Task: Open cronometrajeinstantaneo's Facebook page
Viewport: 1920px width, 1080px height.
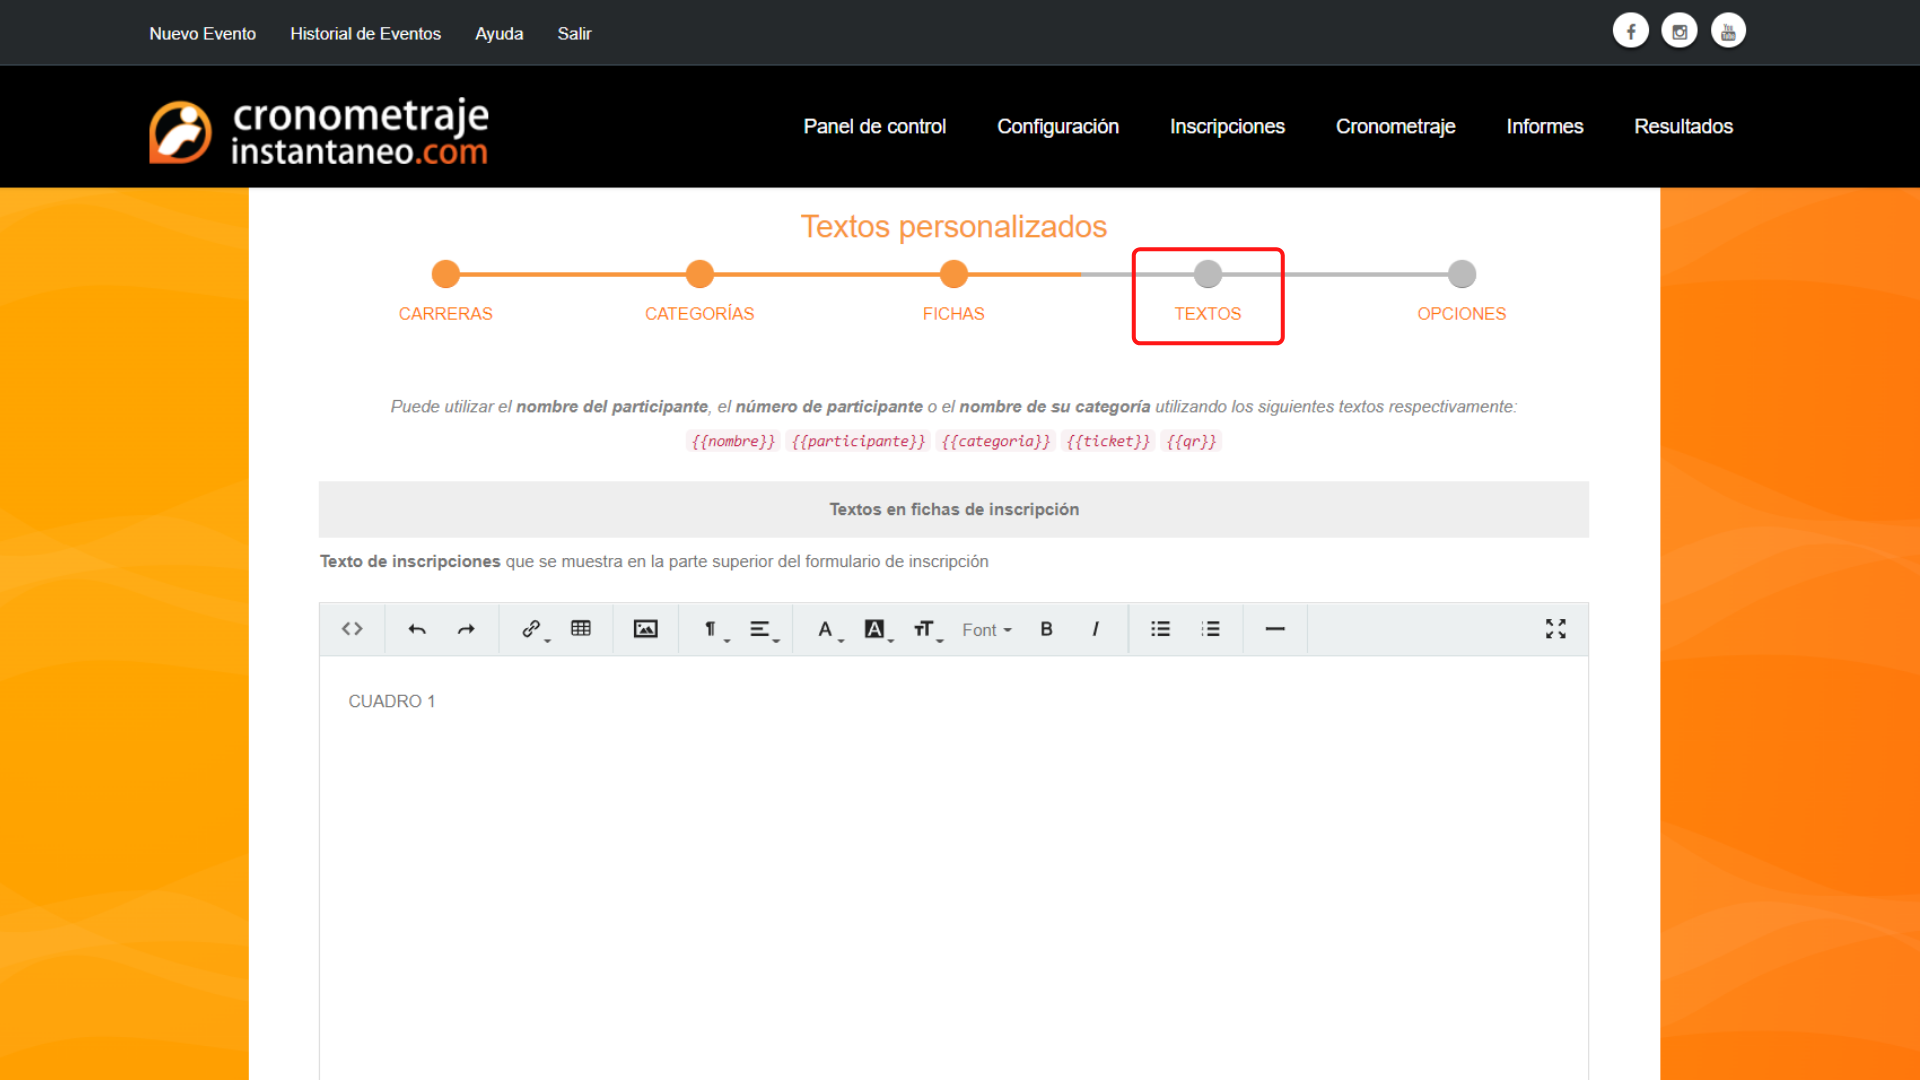Action: (1631, 30)
